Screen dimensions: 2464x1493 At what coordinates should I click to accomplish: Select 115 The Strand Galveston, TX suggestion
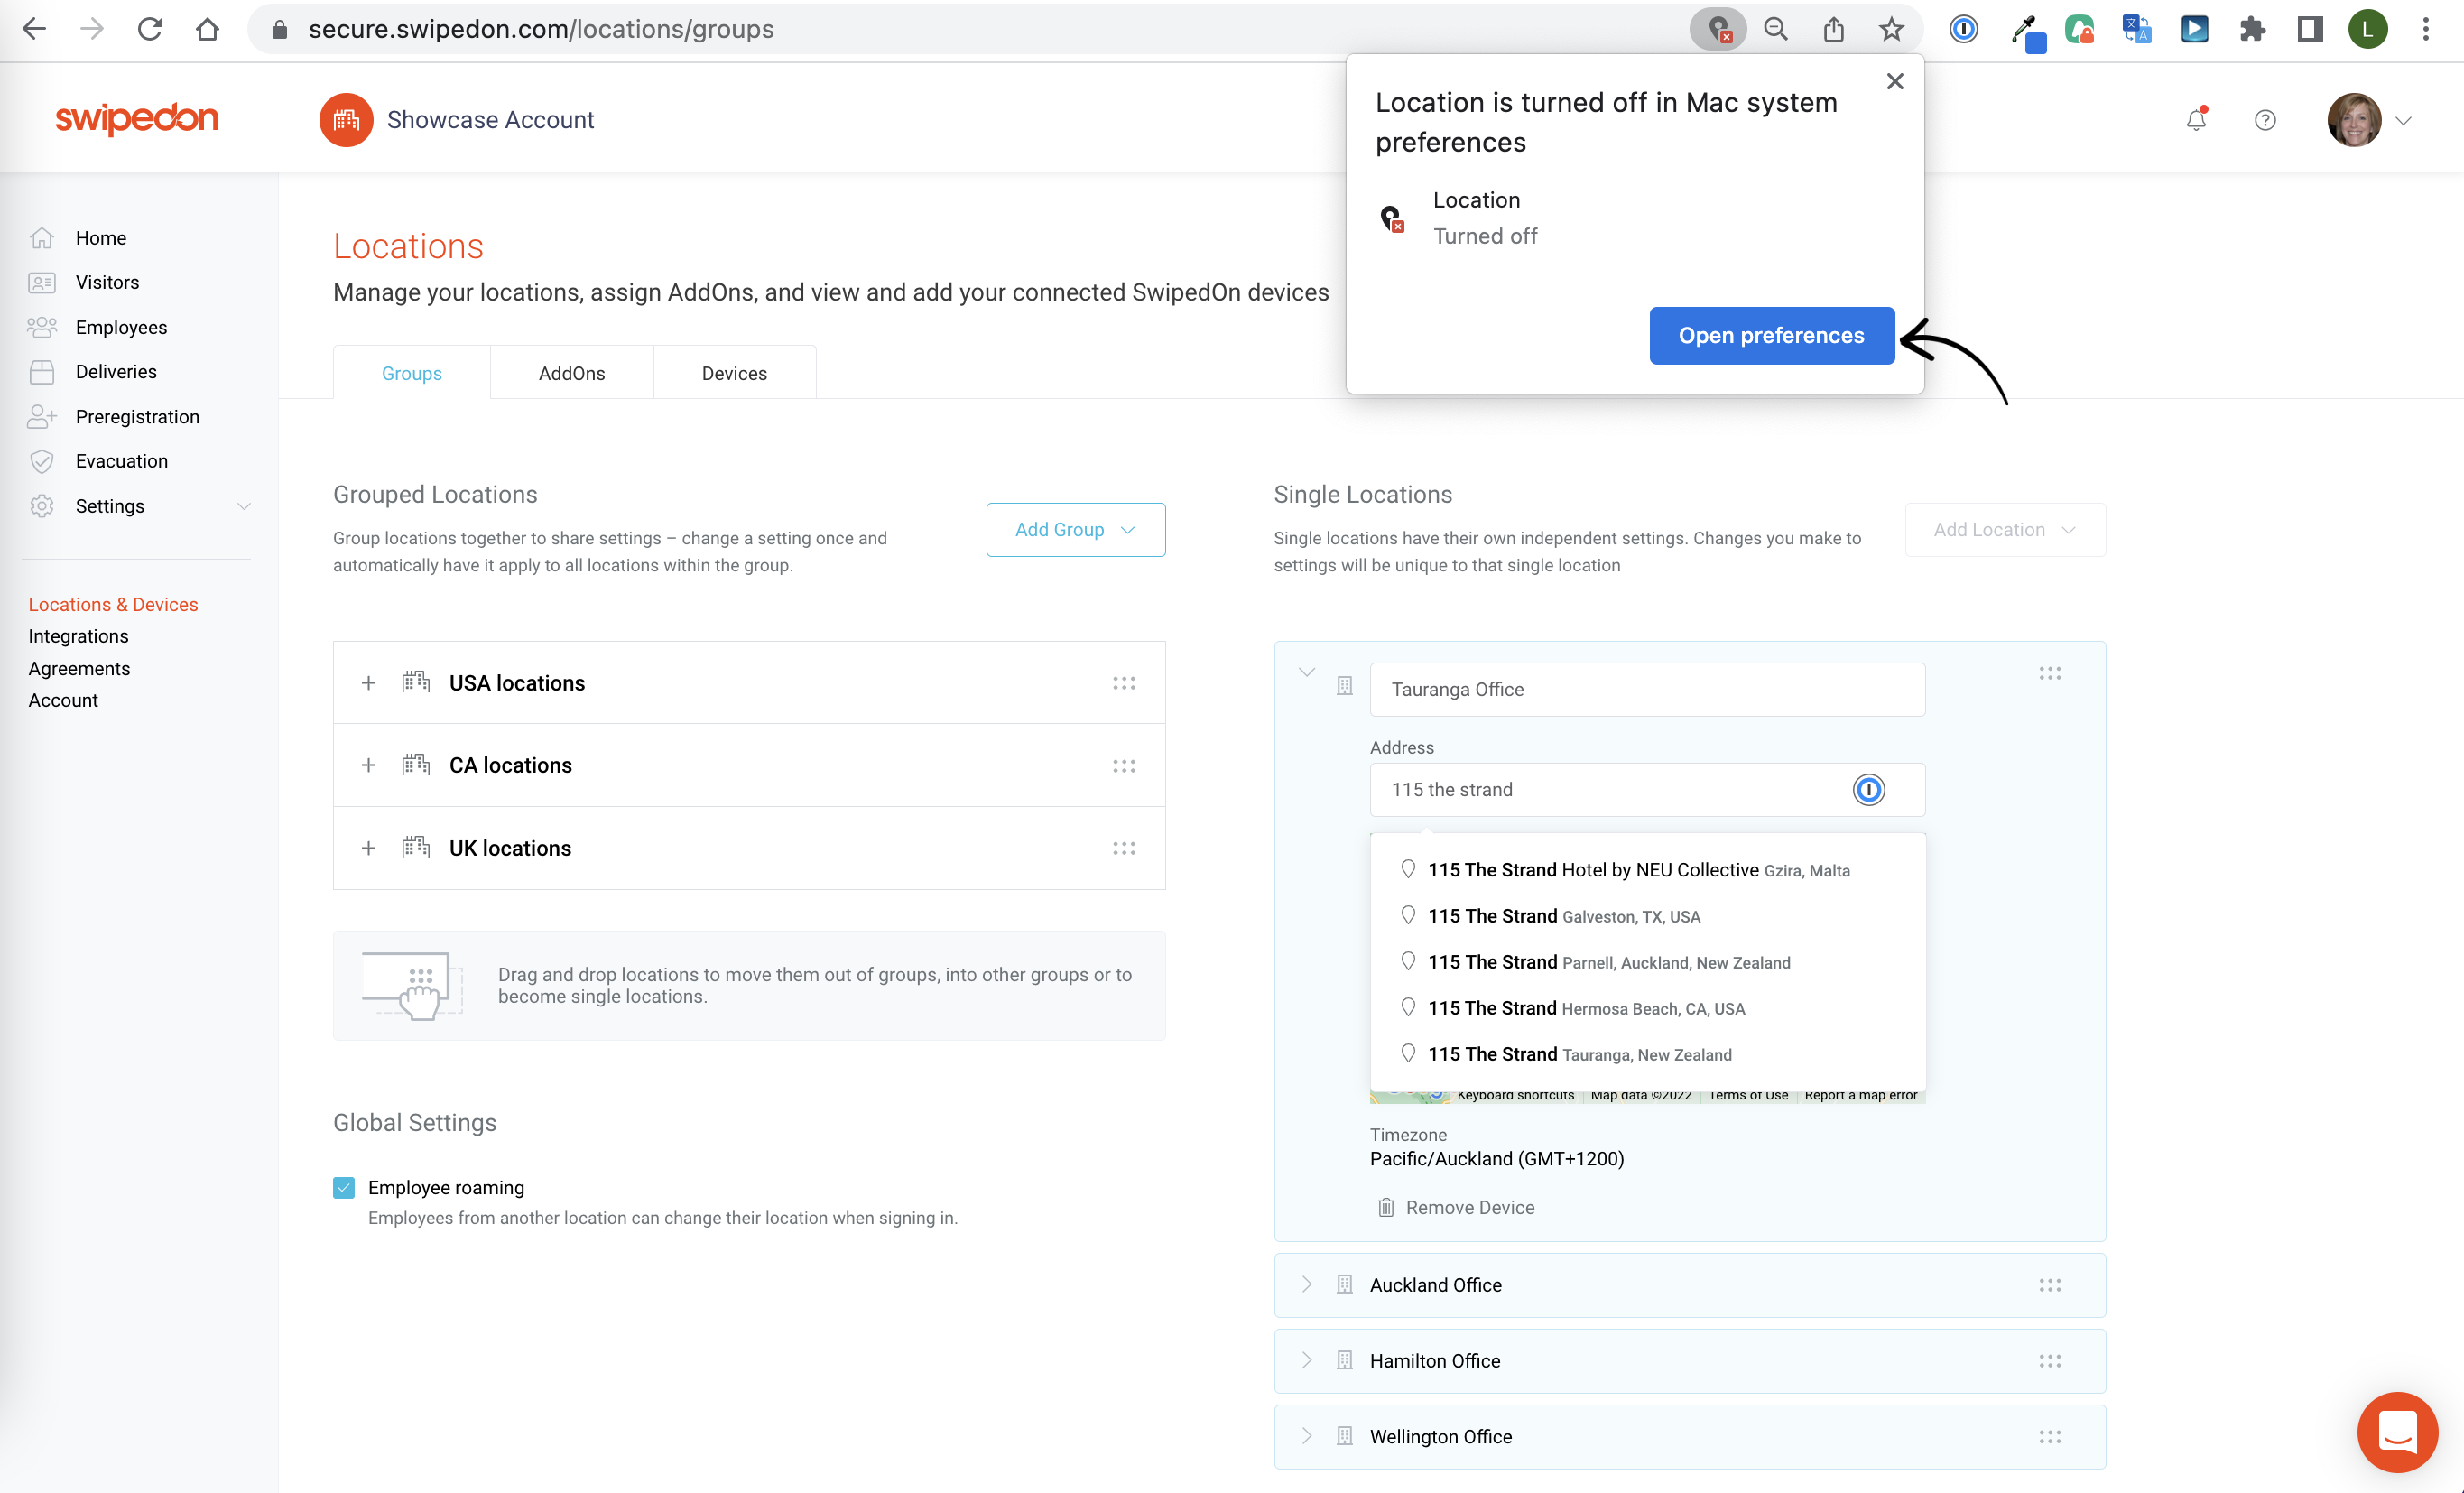1647,916
